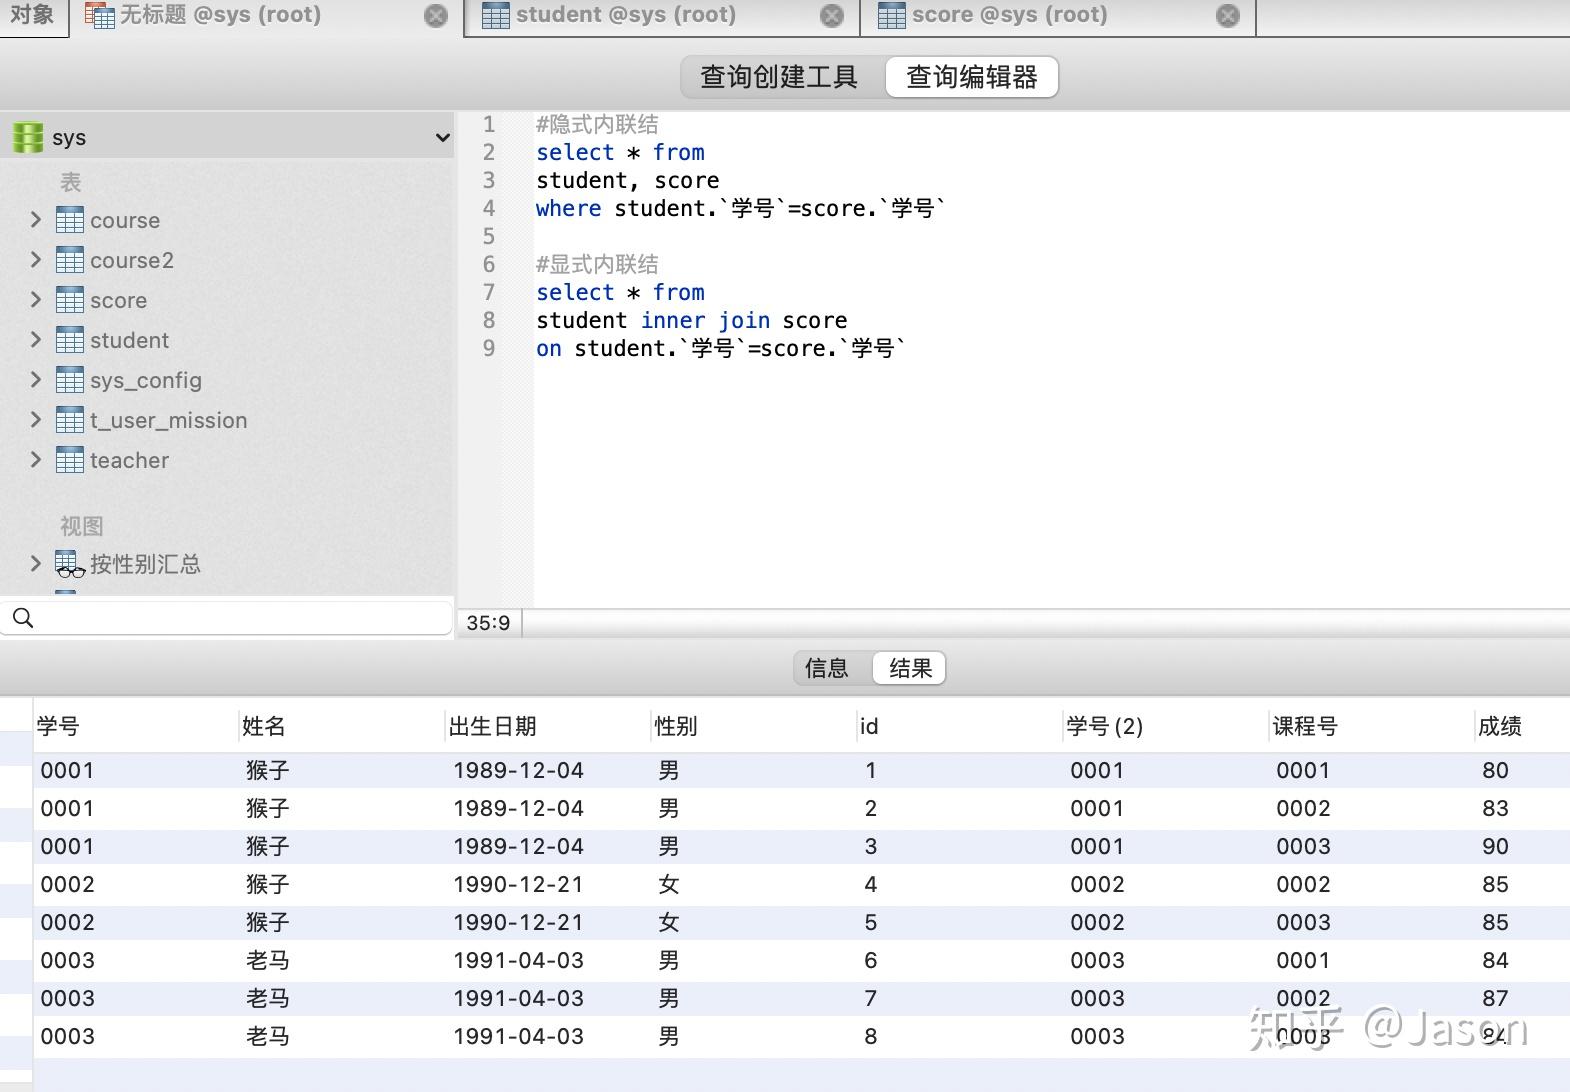Click line 3 'student, score' text
The height and width of the screenshot is (1092, 1570).
point(627,180)
